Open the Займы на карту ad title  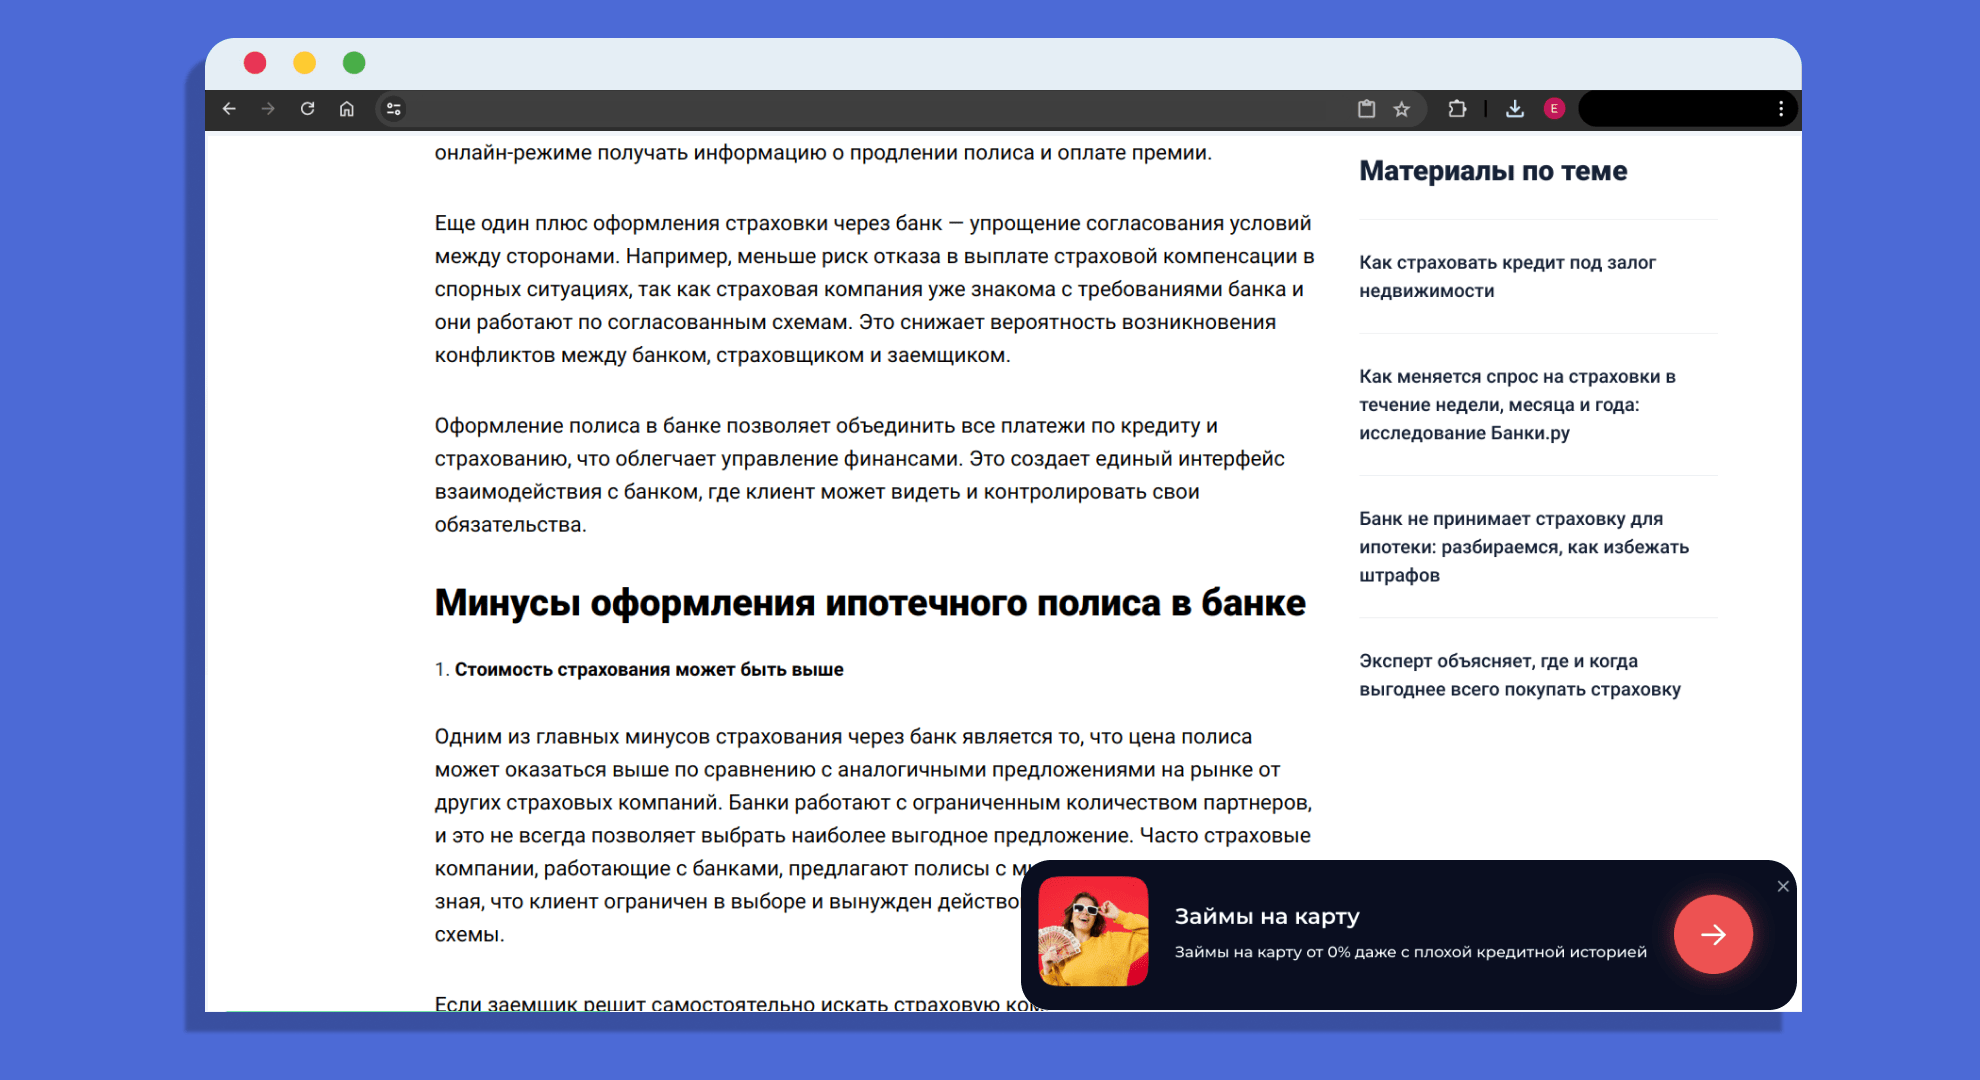[x=1266, y=916]
